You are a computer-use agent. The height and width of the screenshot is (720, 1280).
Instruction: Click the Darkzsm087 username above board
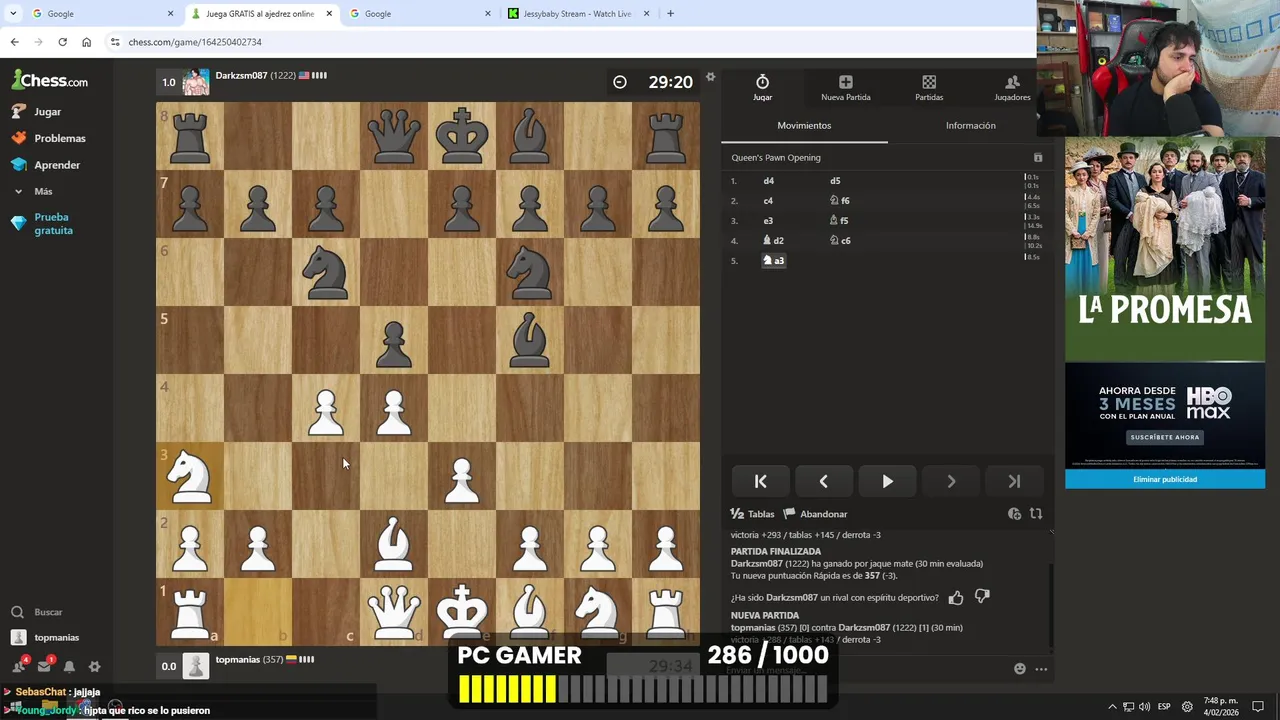point(240,76)
